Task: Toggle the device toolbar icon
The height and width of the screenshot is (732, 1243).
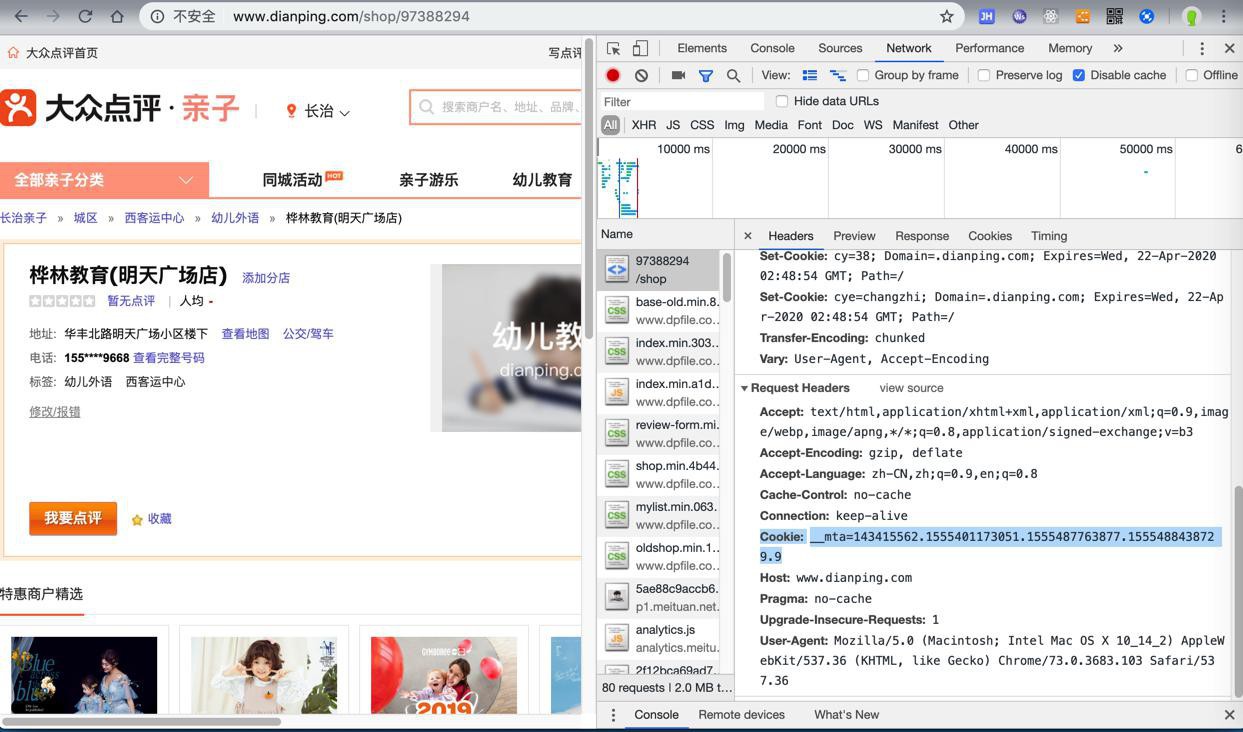Action: tap(640, 48)
